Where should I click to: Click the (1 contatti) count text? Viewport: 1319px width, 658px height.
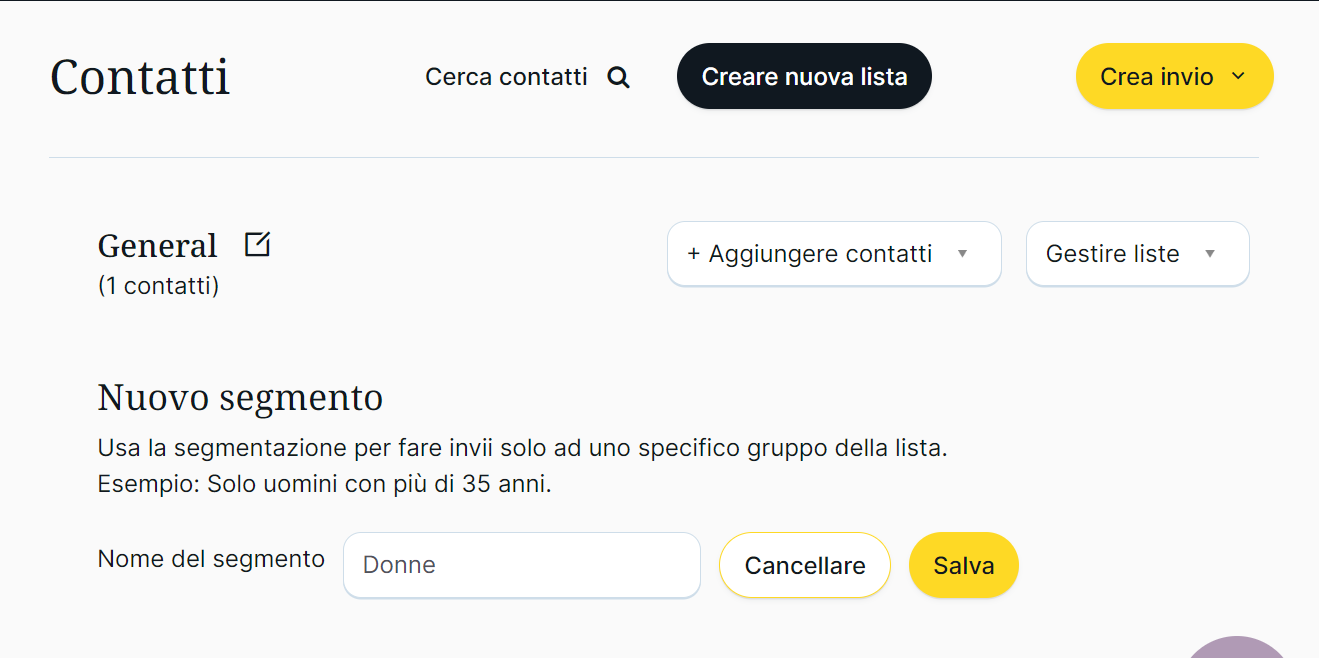click(x=158, y=286)
